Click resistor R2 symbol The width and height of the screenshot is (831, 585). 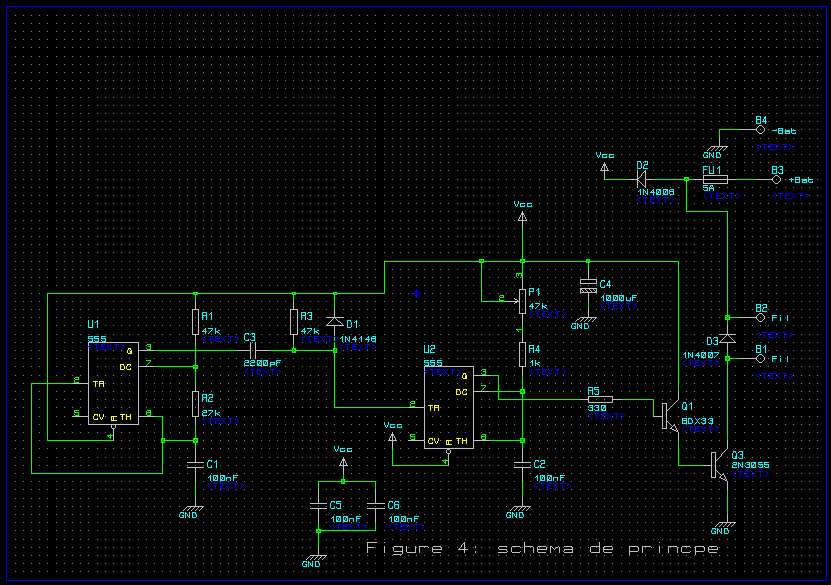(x=196, y=404)
